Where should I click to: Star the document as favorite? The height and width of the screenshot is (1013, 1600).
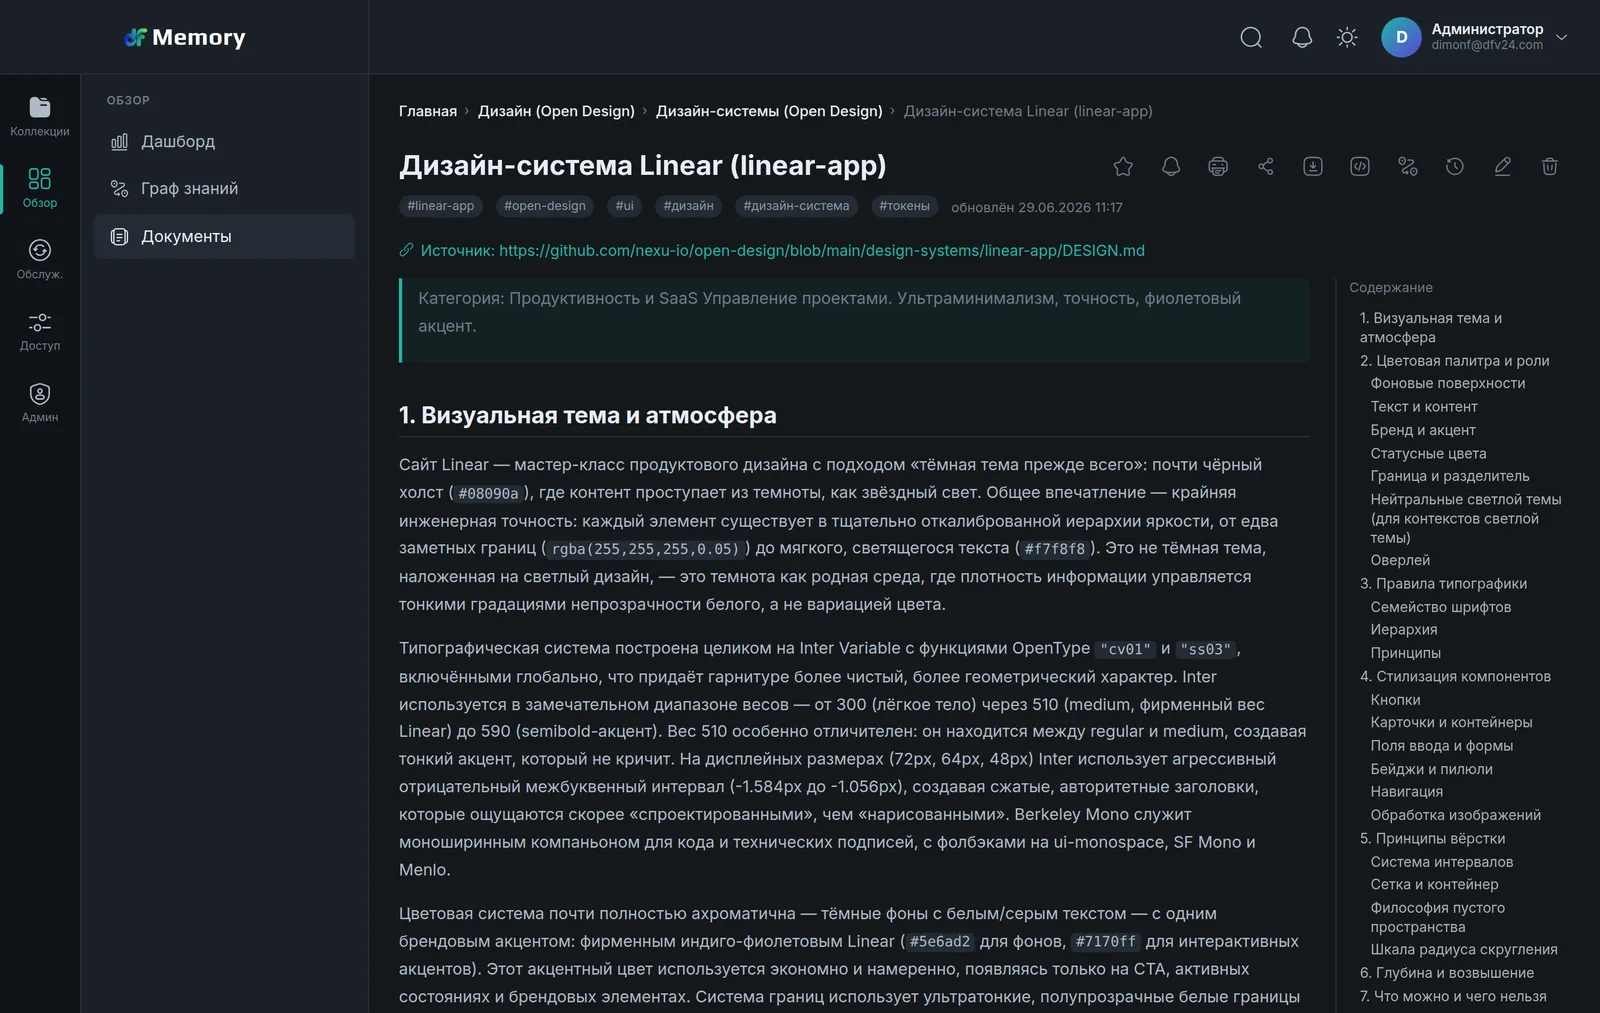(x=1123, y=167)
